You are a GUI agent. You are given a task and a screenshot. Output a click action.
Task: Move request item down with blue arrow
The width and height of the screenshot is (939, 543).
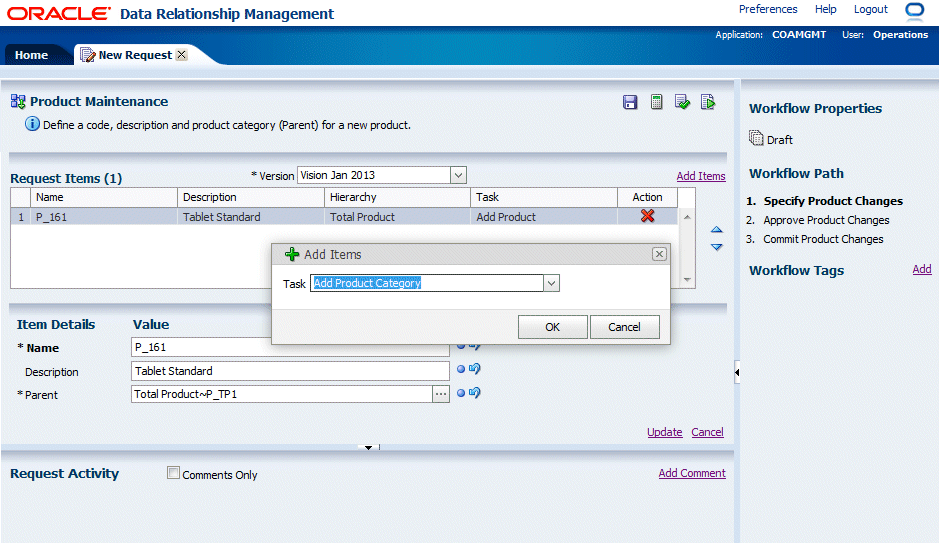tap(716, 247)
